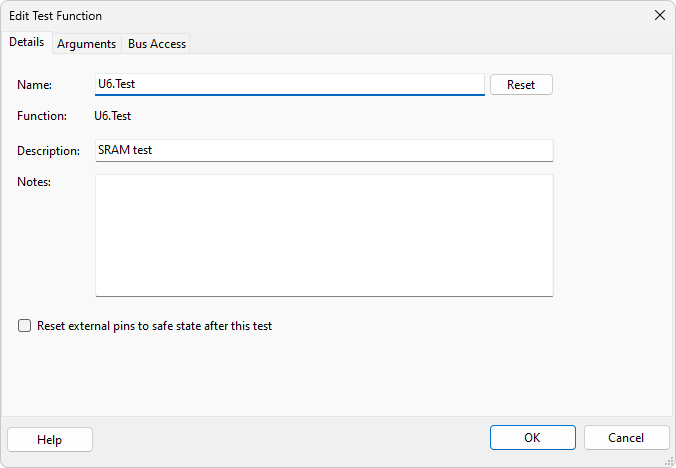Viewport: 676px width, 468px height.
Task: Click the 'Name:' field label
Action: tap(34, 86)
